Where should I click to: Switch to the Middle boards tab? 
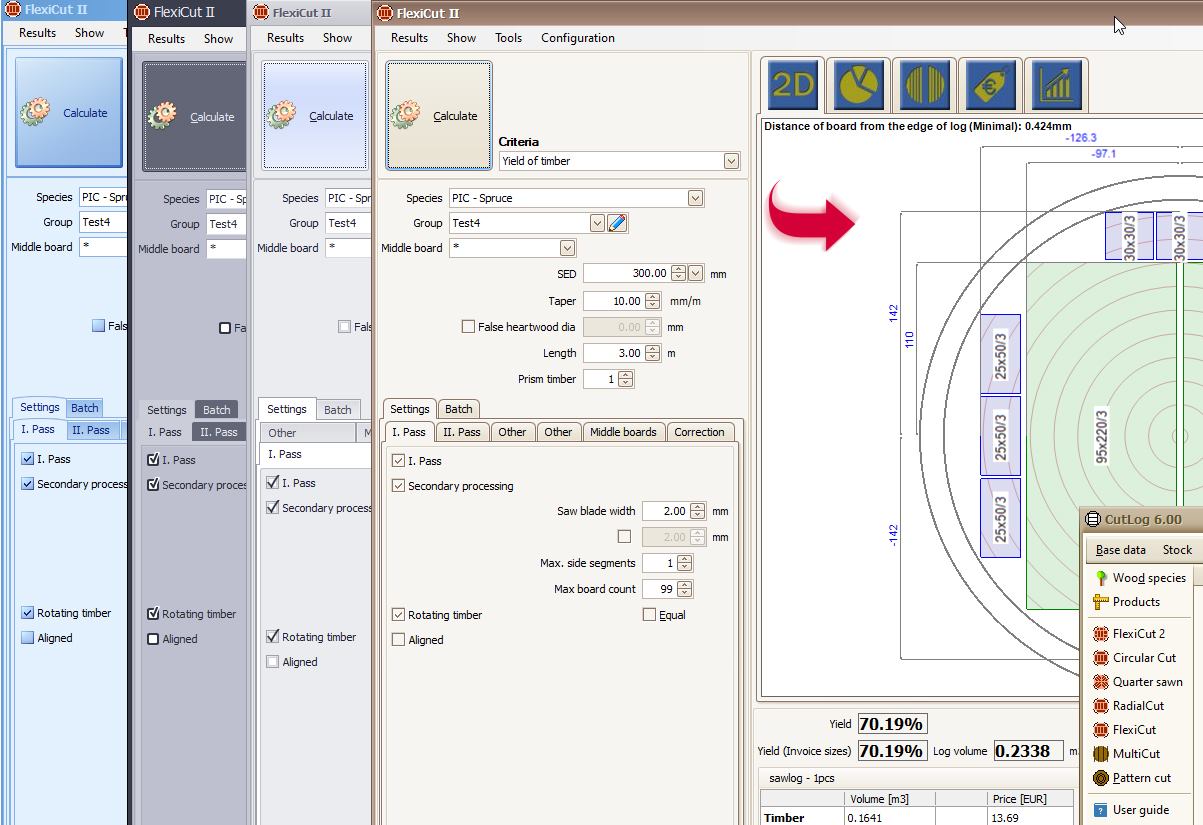(623, 432)
